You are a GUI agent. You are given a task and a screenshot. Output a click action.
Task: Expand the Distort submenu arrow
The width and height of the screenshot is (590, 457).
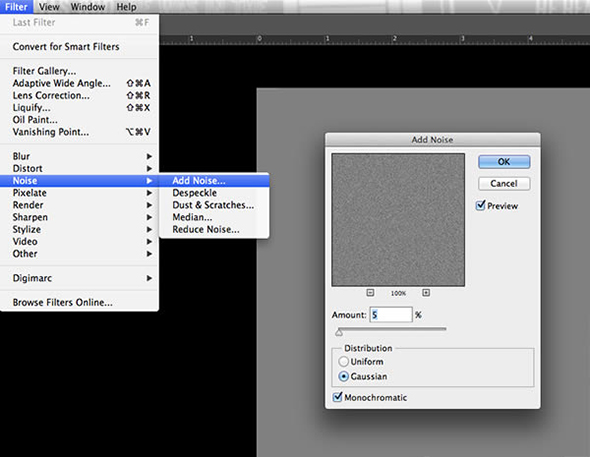coord(149,169)
